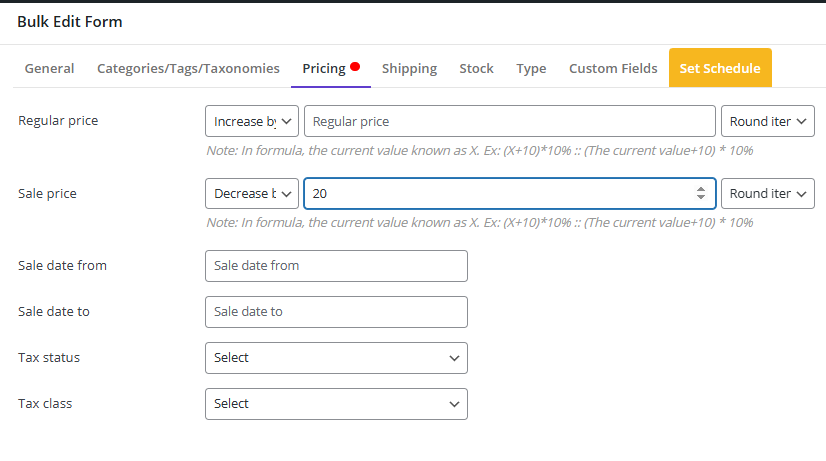This screenshot has height=461, width=826.
Task: Open the Categories/Tags/Taxonomies tab
Action: (x=188, y=68)
